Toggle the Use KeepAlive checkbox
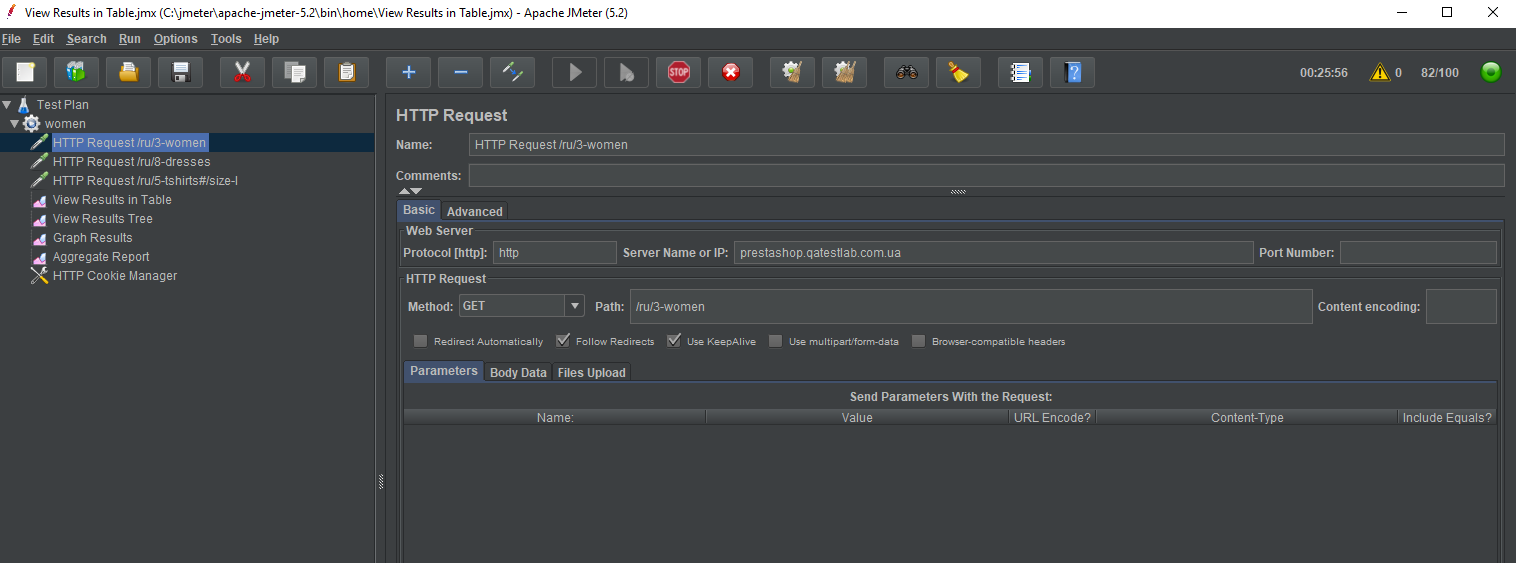The image size is (1516, 563). (674, 341)
